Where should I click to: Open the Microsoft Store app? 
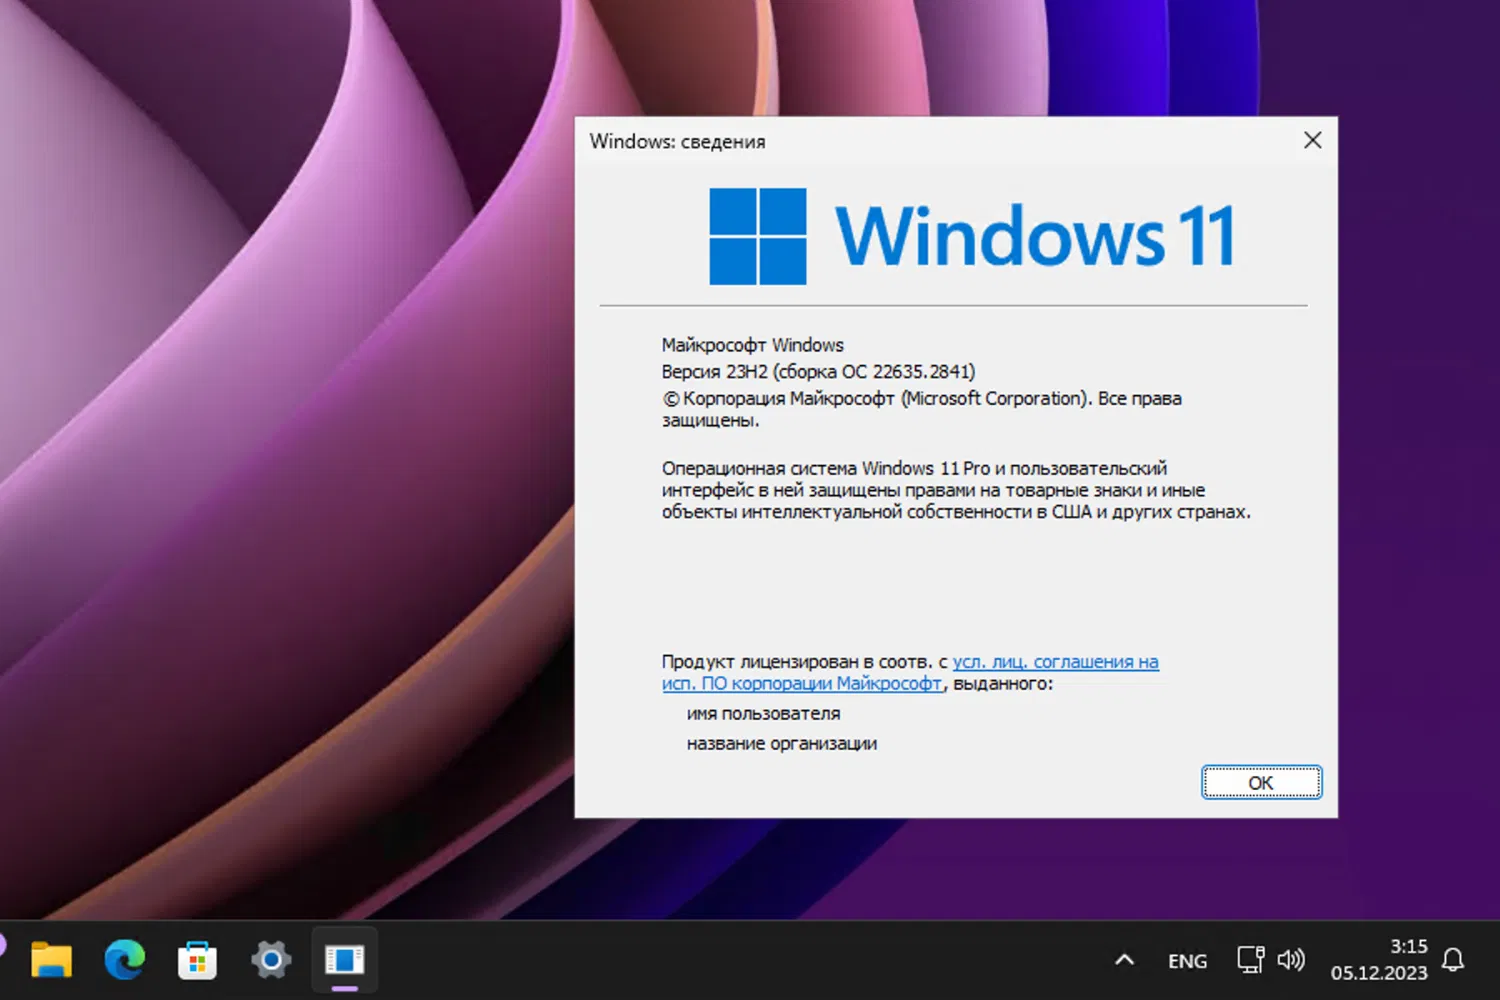197,959
